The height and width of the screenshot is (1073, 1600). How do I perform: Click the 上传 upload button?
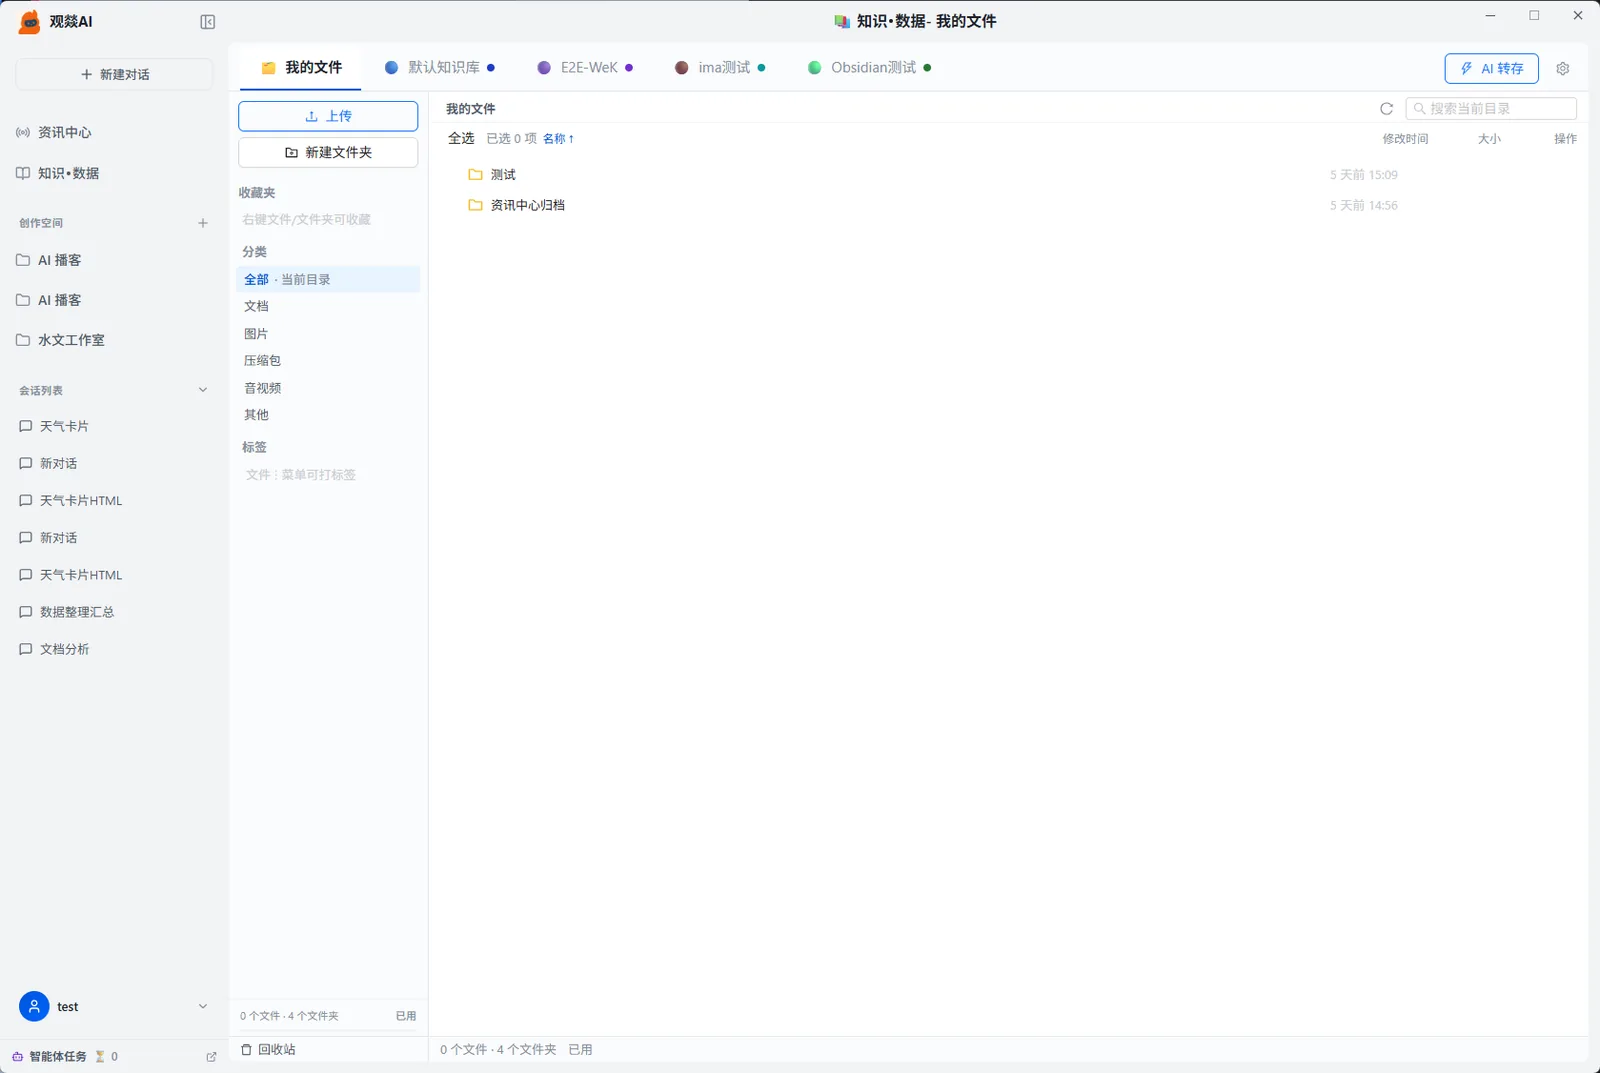tap(328, 116)
